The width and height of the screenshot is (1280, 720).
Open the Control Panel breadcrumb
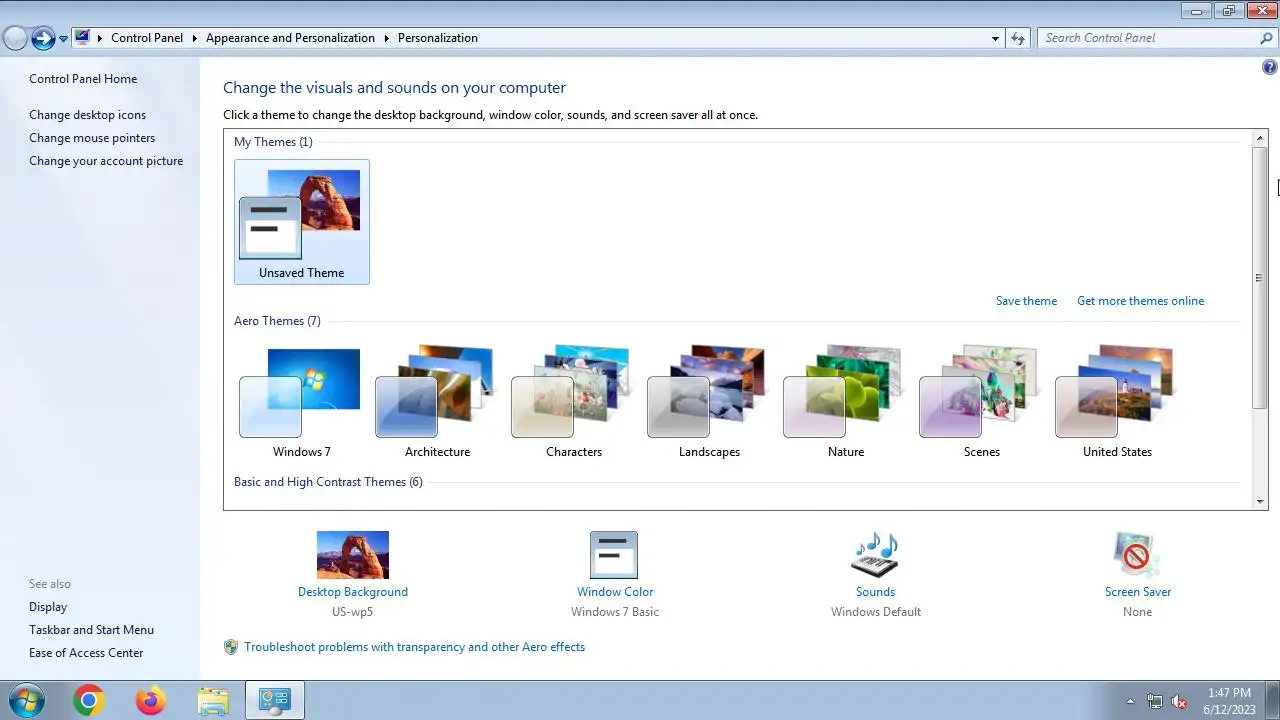147,38
